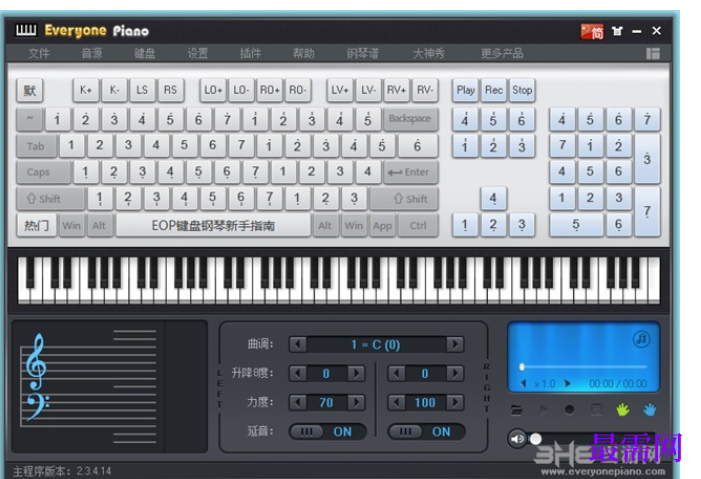Increase left-hand 力度 value 70

pyautogui.click(x=356, y=403)
